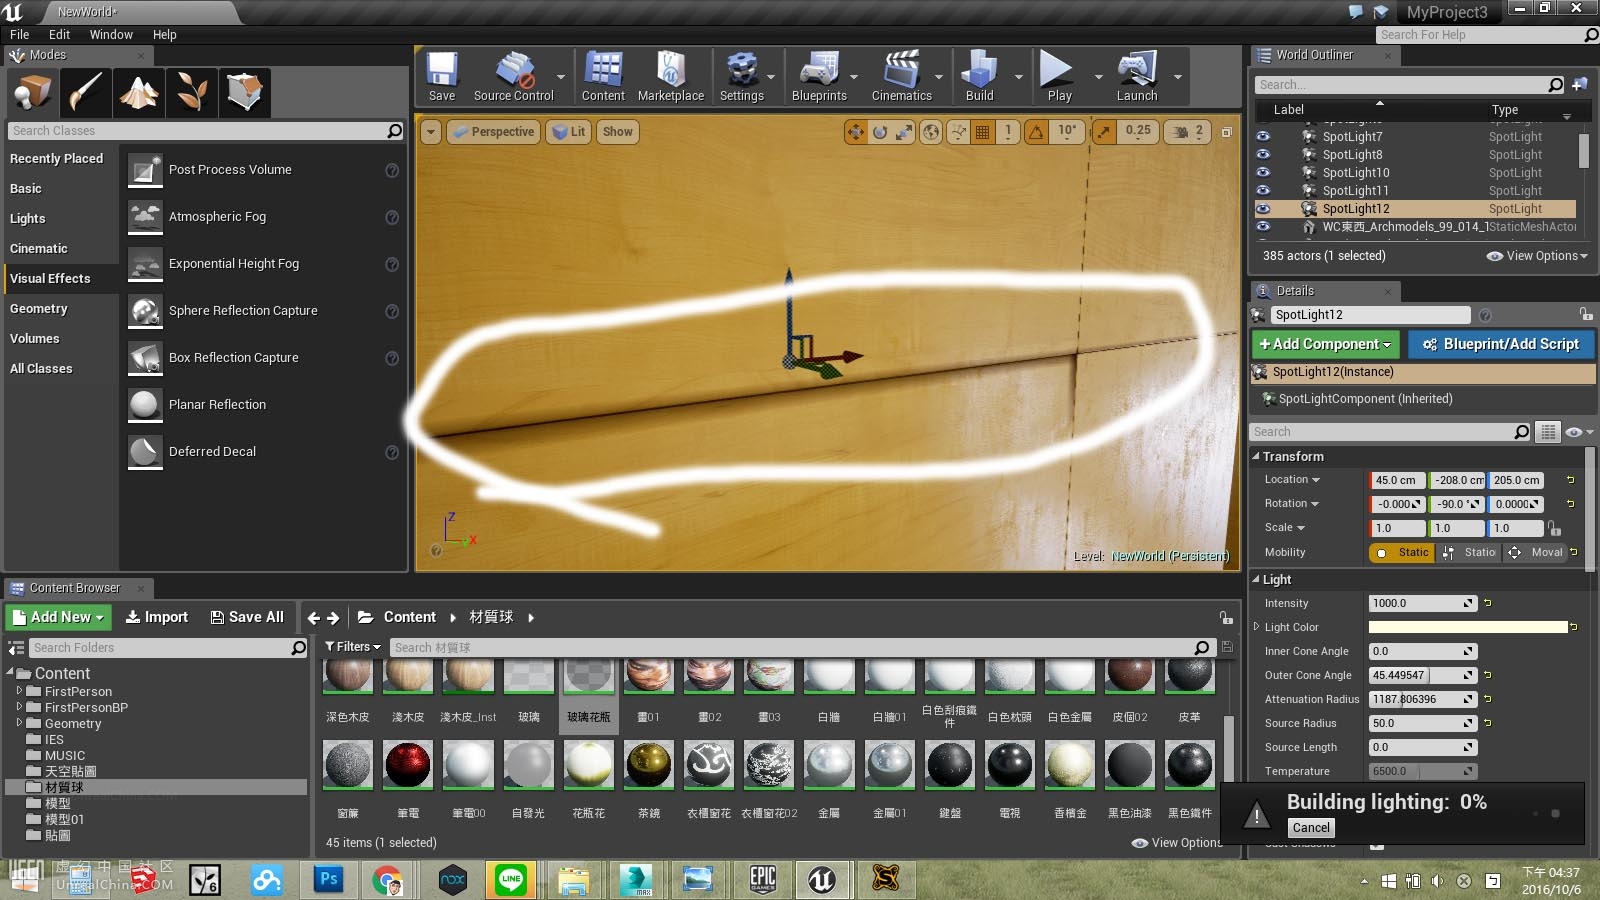Screen dimensions: 1600x900
Task: Select the Place mode icon
Action: point(32,92)
